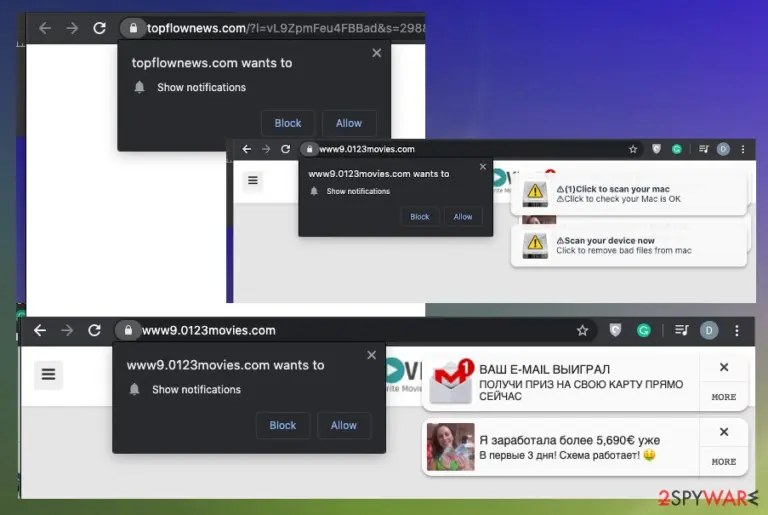768x515 pixels.
Task: Bookmark page with star in middle window
Action: coord(633,149)
